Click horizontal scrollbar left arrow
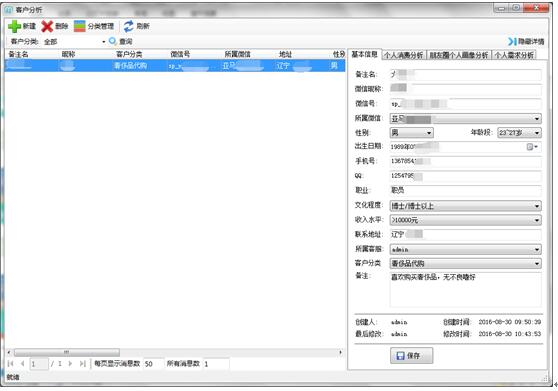Screen dimensions: 558x391 click(x=9, y=353)
